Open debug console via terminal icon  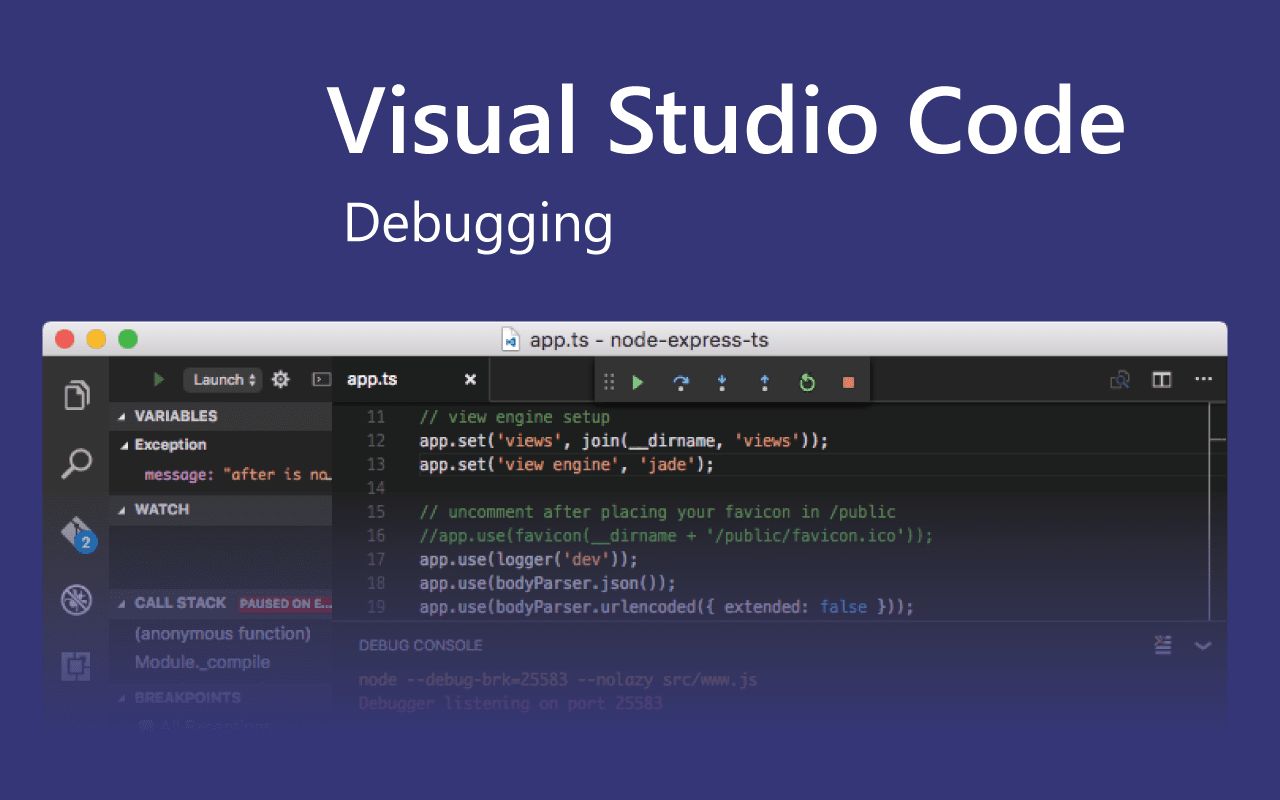point(321,380)
